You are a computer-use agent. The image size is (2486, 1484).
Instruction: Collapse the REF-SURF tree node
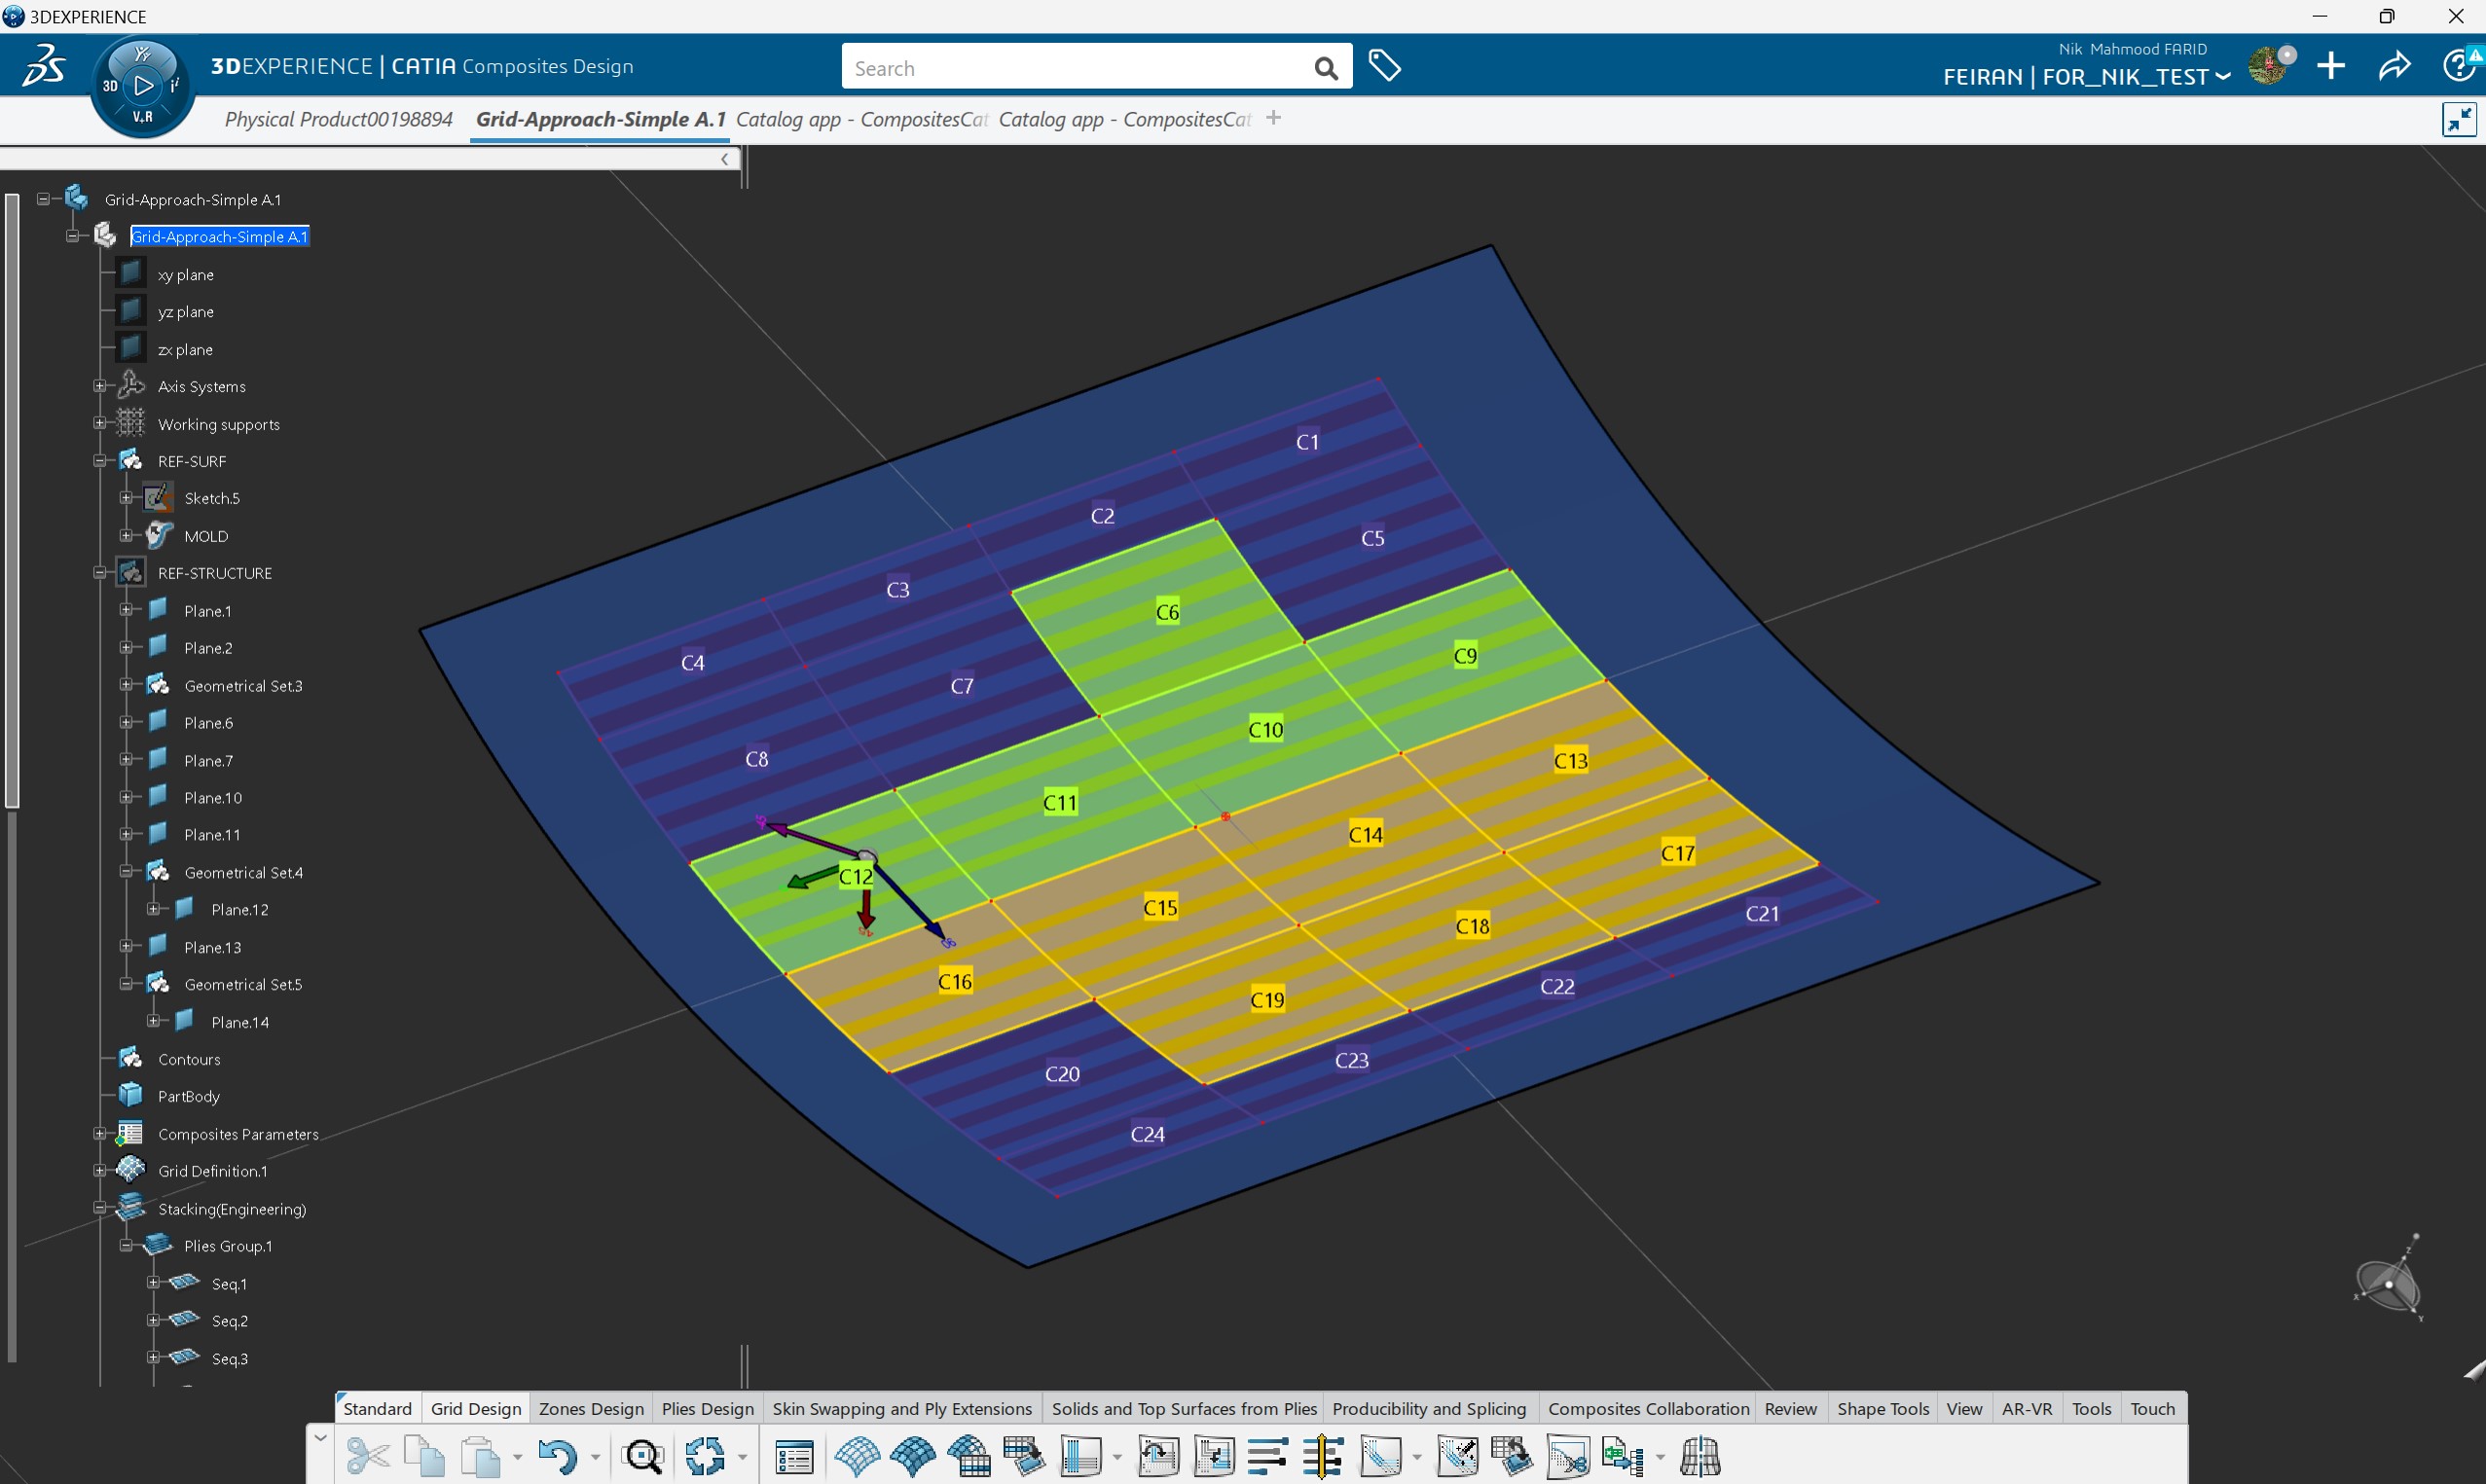tap(100, 461)
